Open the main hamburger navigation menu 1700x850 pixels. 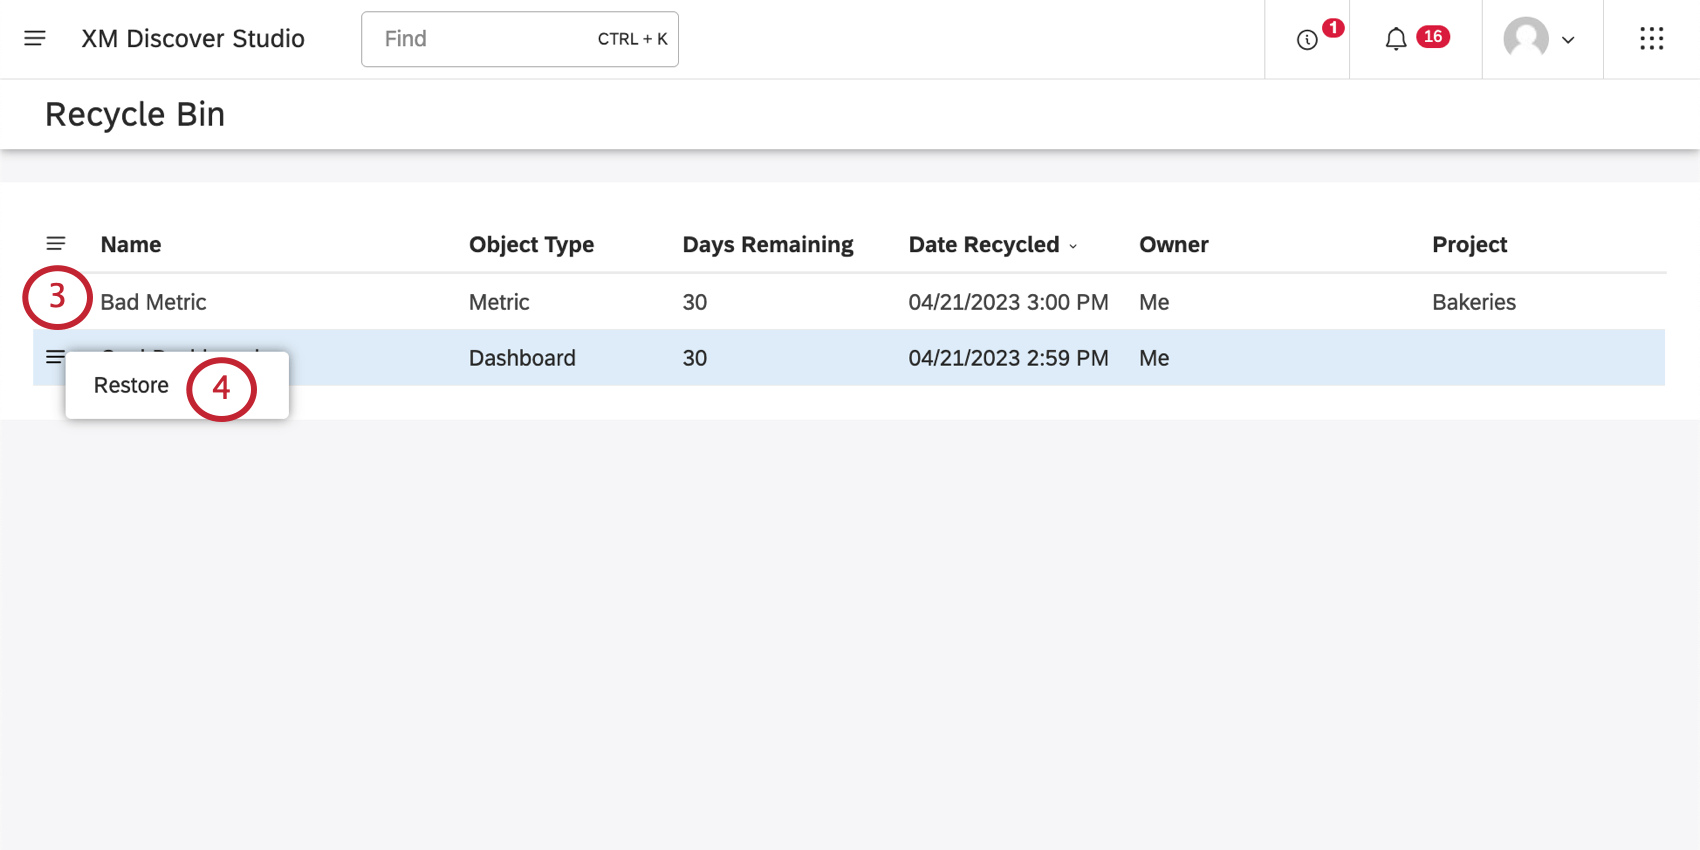[35, 38]
